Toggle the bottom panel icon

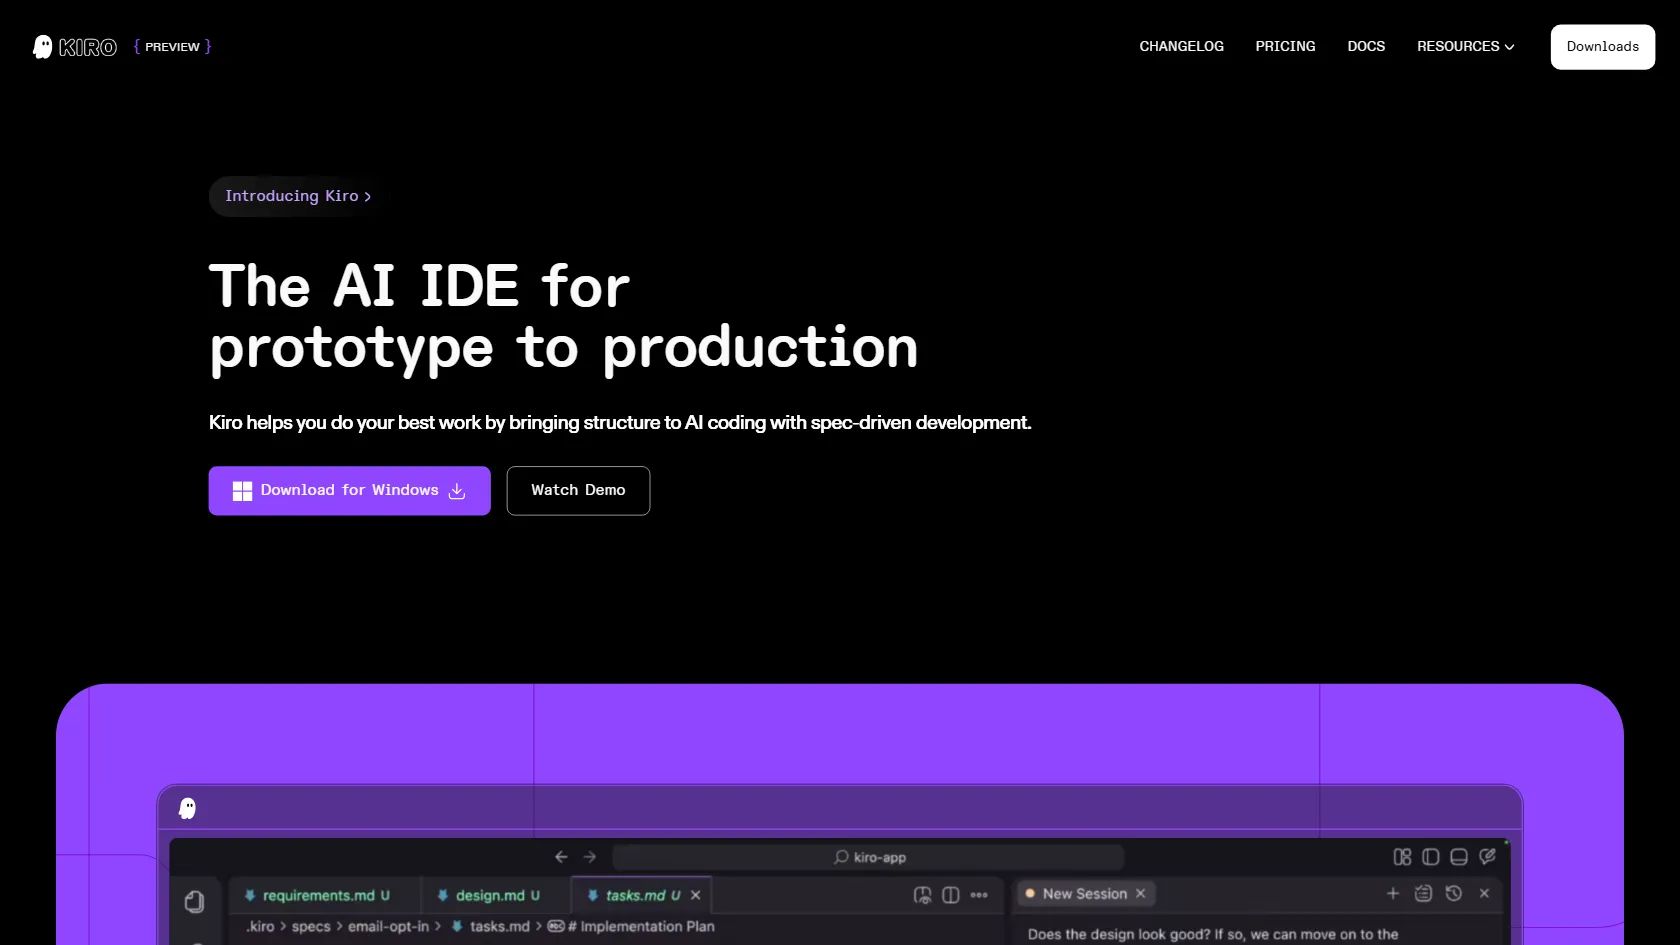click(1459, 857)
